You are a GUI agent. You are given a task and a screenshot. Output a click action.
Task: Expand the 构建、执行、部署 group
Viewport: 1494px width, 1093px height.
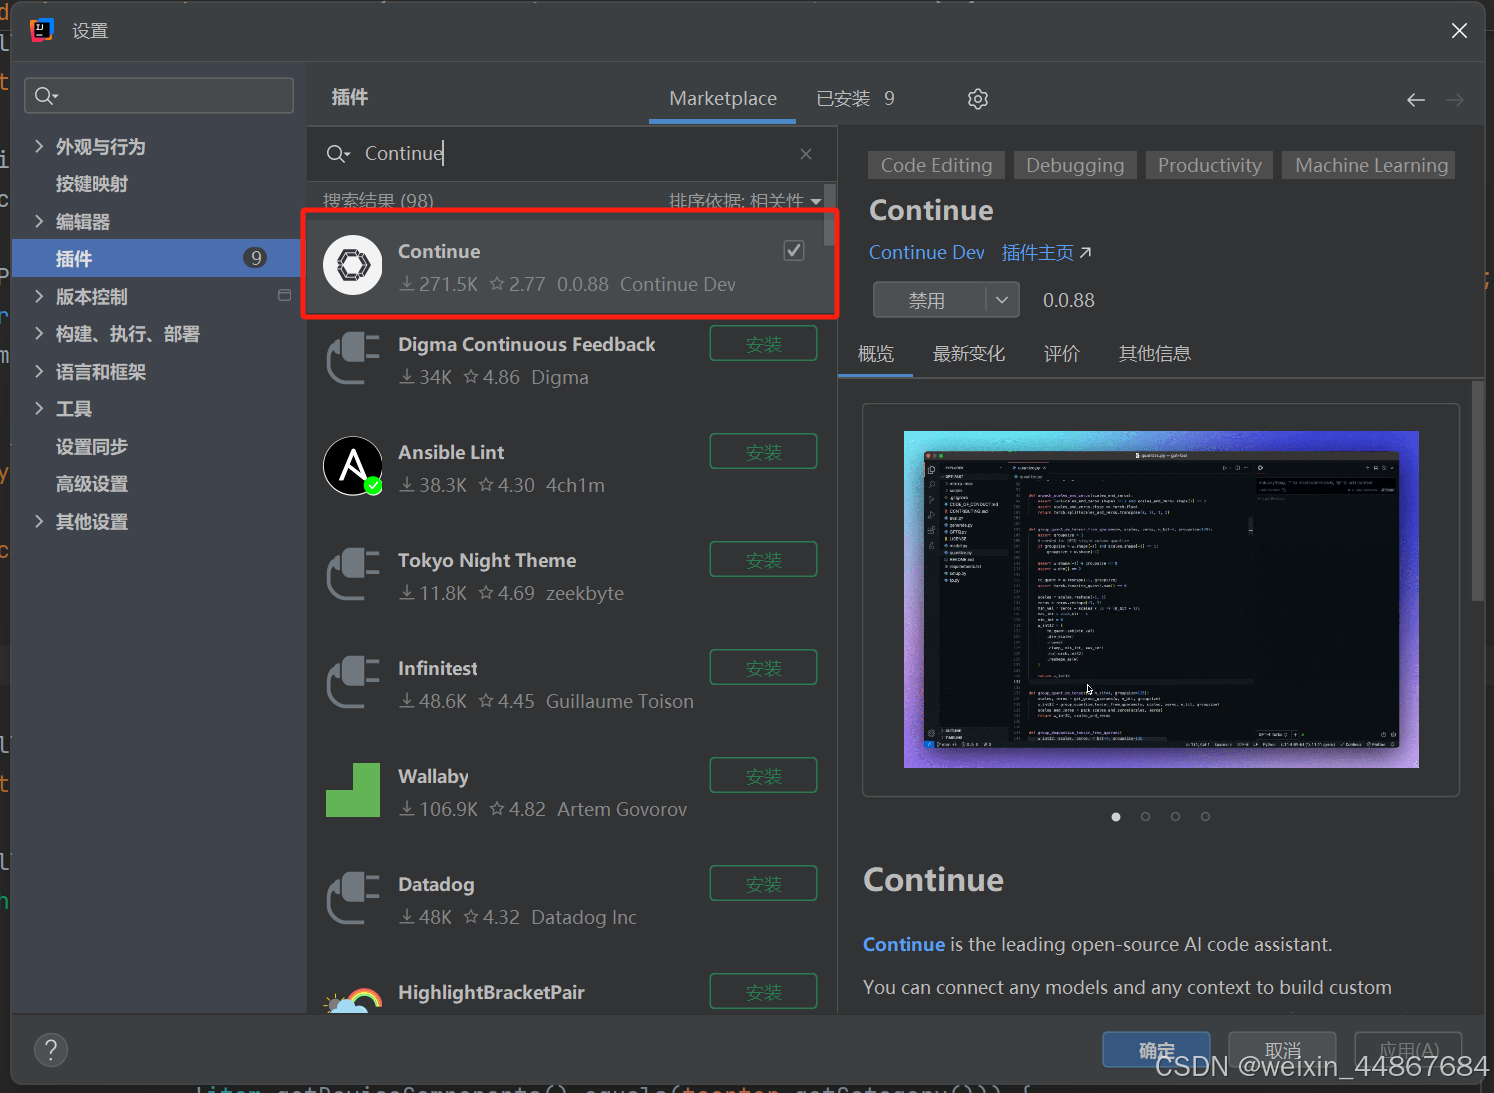pyautogui.click(x=39, y=334)
